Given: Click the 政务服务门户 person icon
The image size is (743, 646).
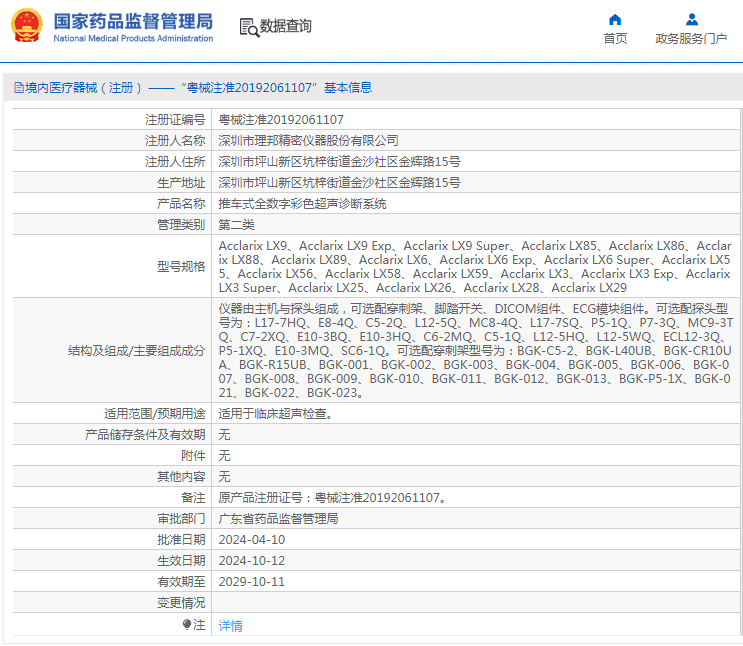Looking at the screenshot, I should pos(691,19).
